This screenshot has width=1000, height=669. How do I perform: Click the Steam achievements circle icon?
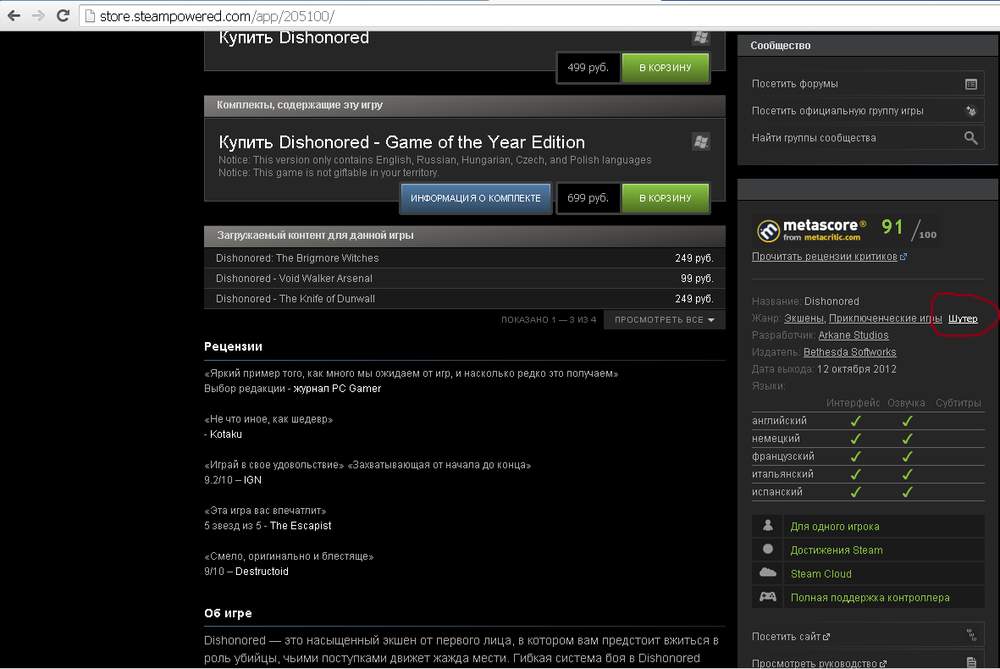[768, 549]
